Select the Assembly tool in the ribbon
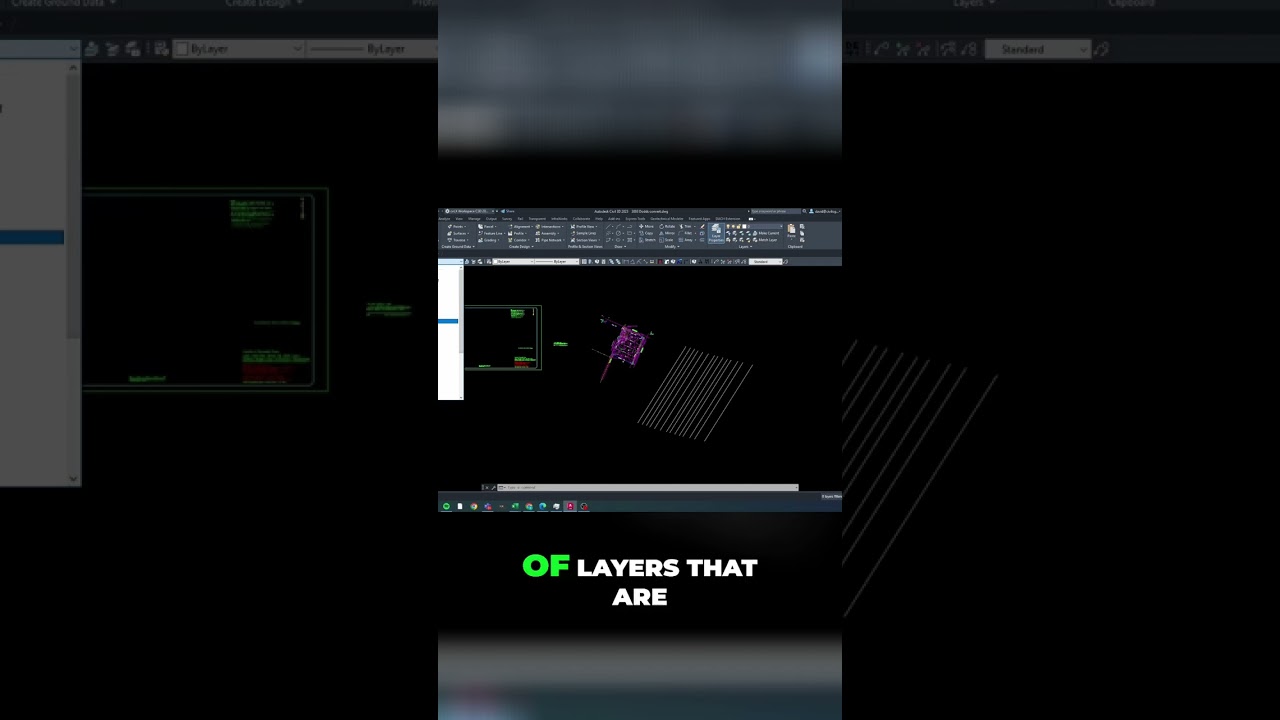1280x720 pixels. click(548, 233)
